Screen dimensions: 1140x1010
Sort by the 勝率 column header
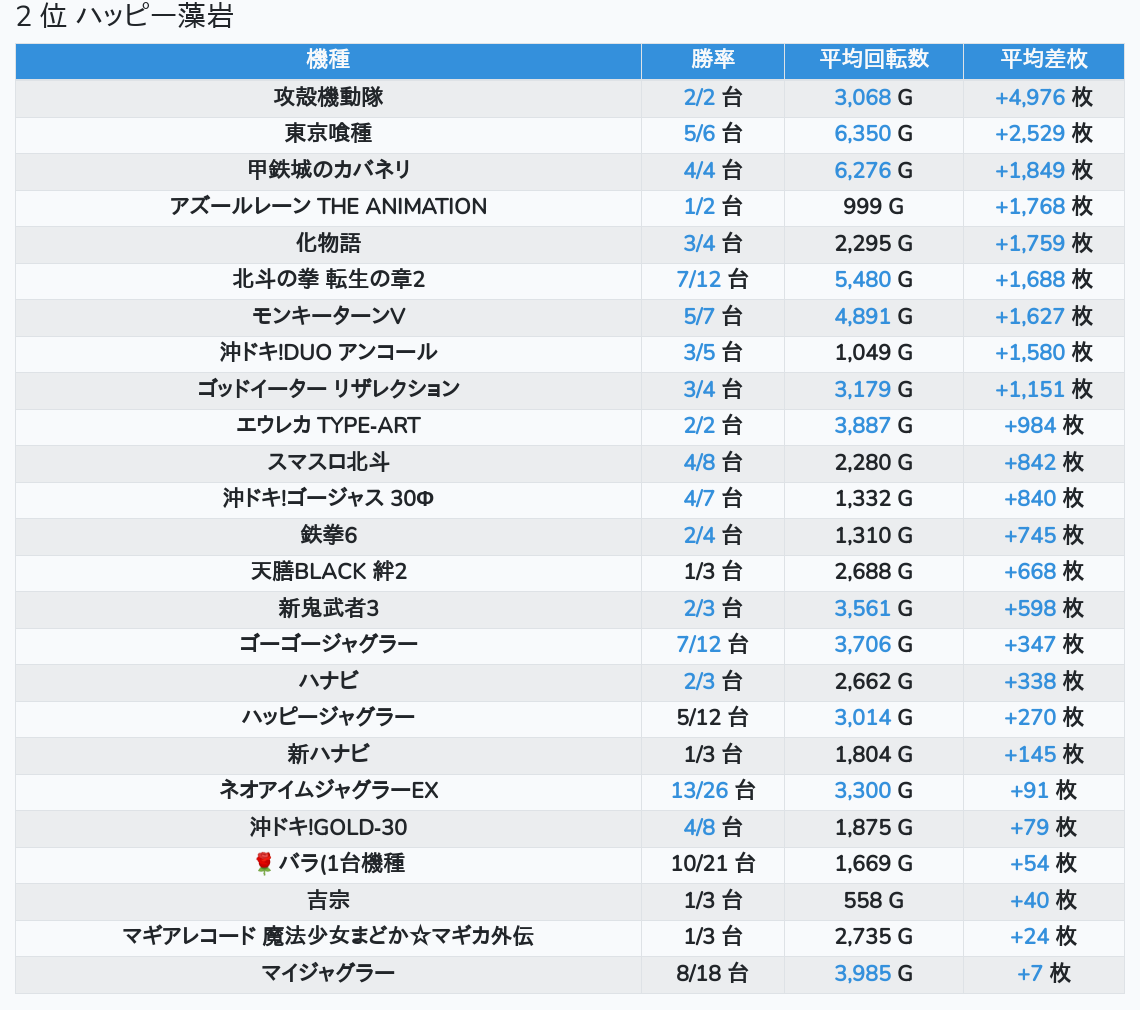click(x=713, y=59)
